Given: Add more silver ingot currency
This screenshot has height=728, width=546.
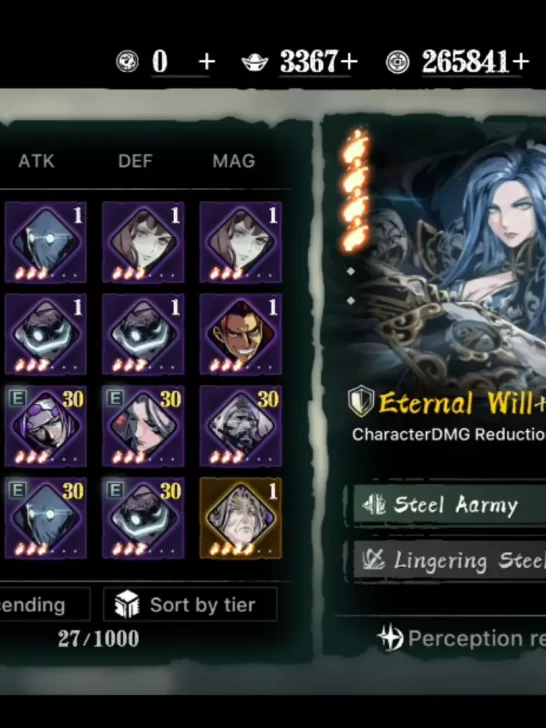Looking at the screenshot, I should coord(349,61).
